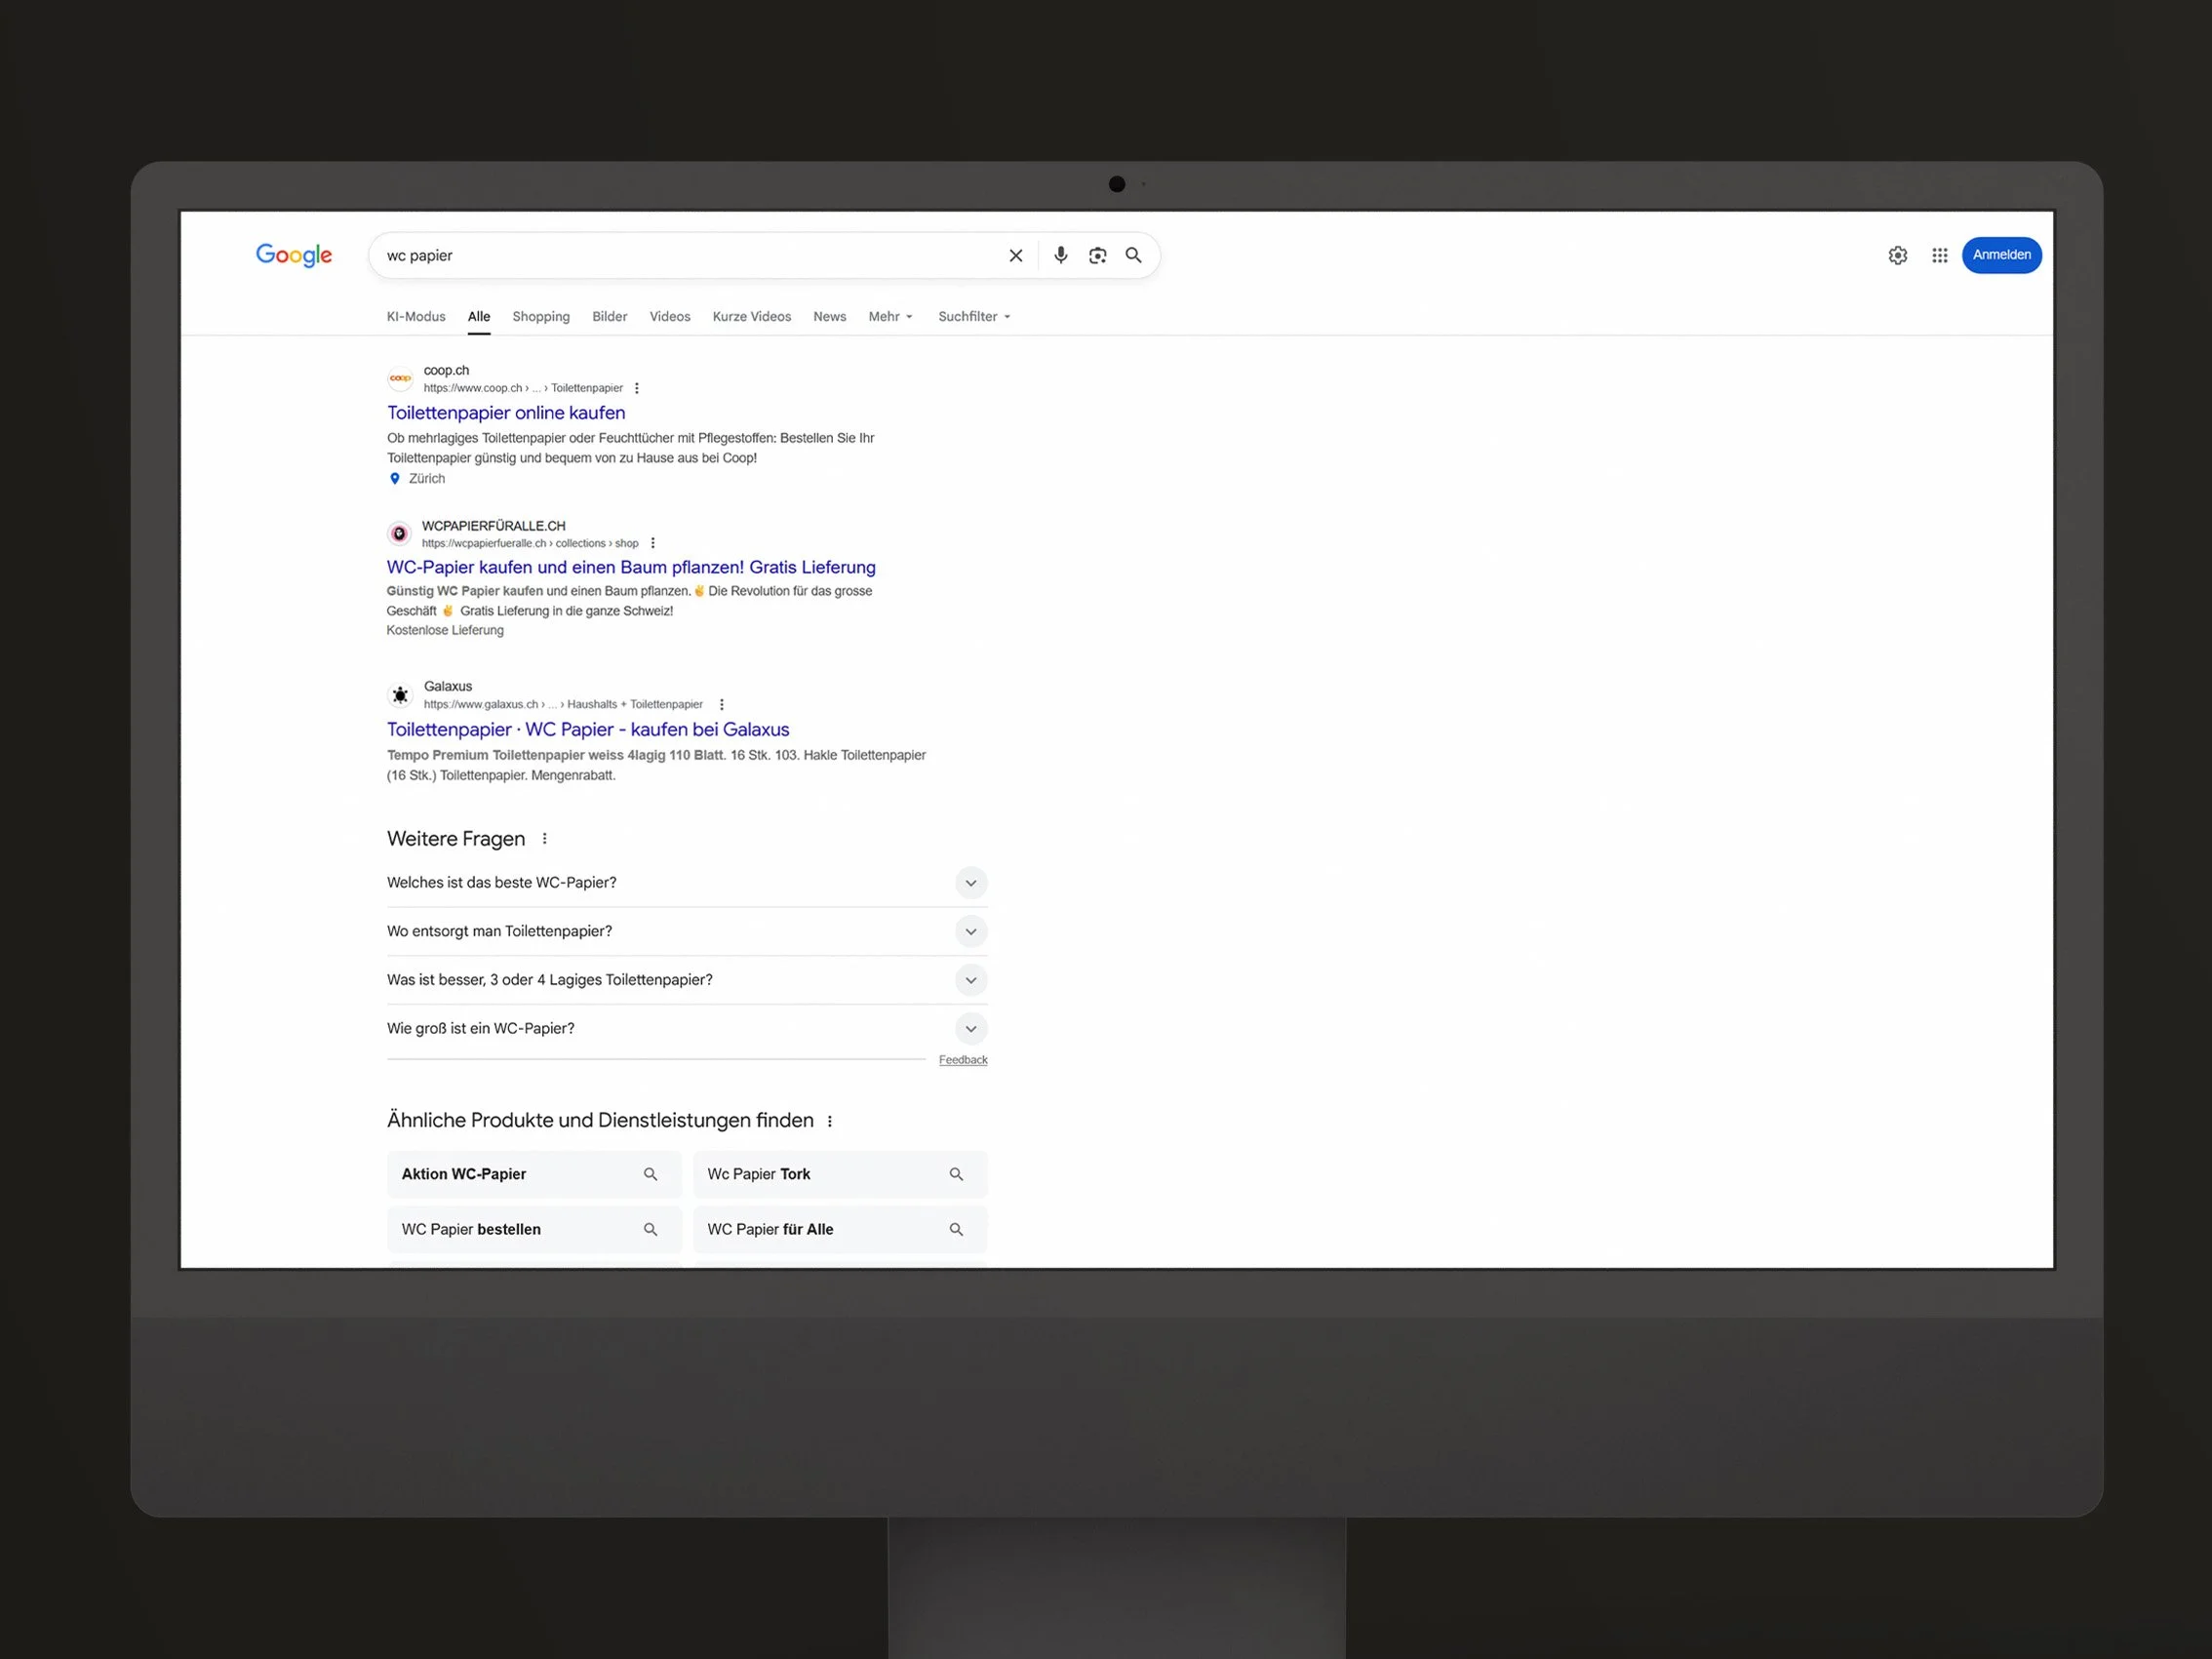Open Google apps grid icon

[1939, 255]
